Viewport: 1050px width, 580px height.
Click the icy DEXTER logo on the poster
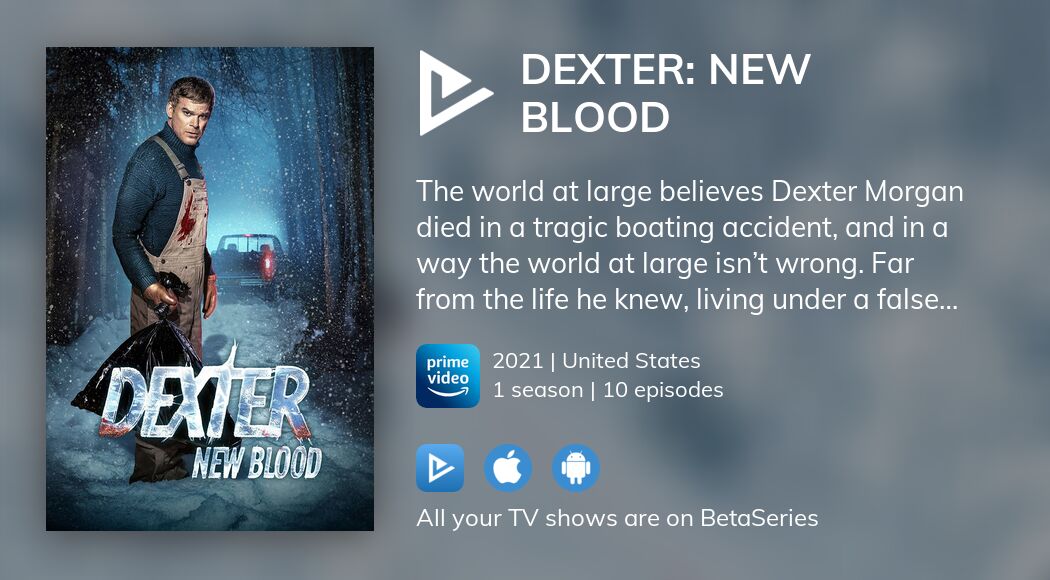[x=205, y=402]
